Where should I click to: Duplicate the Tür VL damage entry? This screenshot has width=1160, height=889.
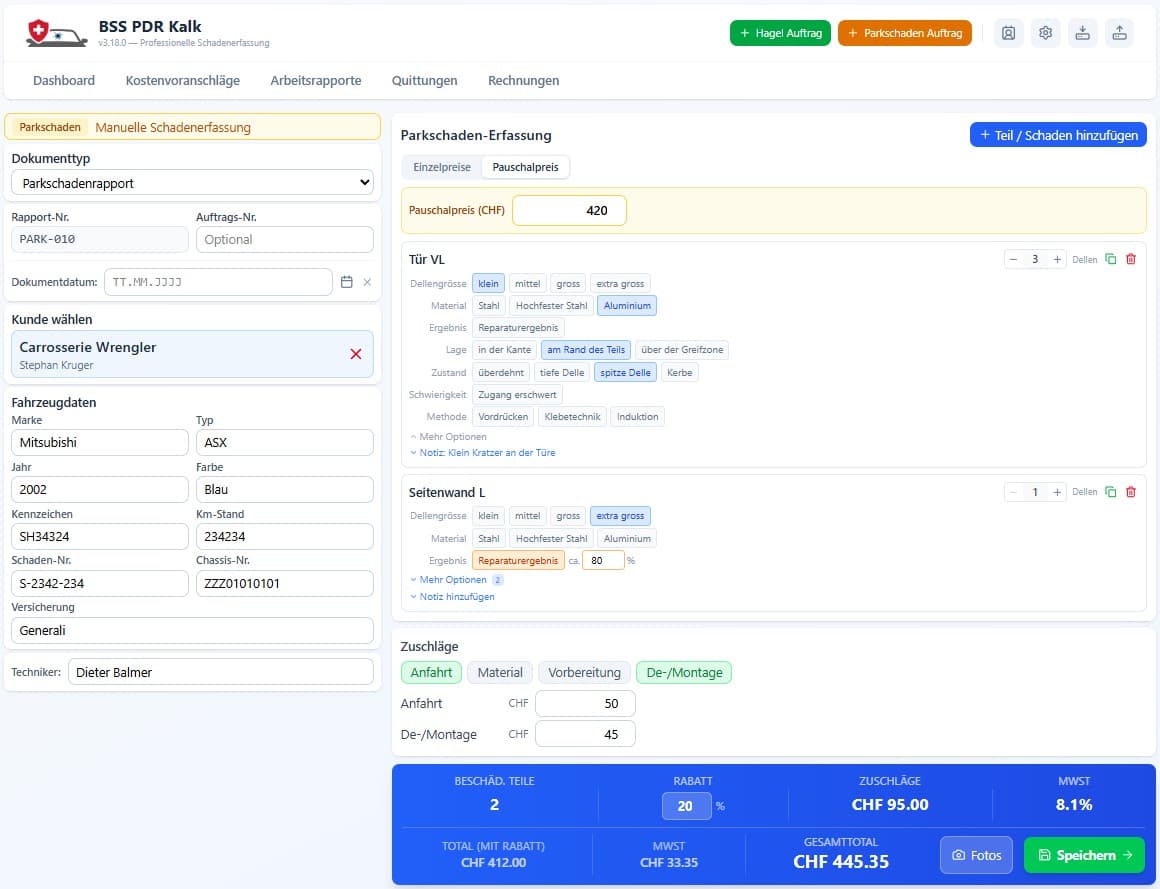(x=1110, y=259)
